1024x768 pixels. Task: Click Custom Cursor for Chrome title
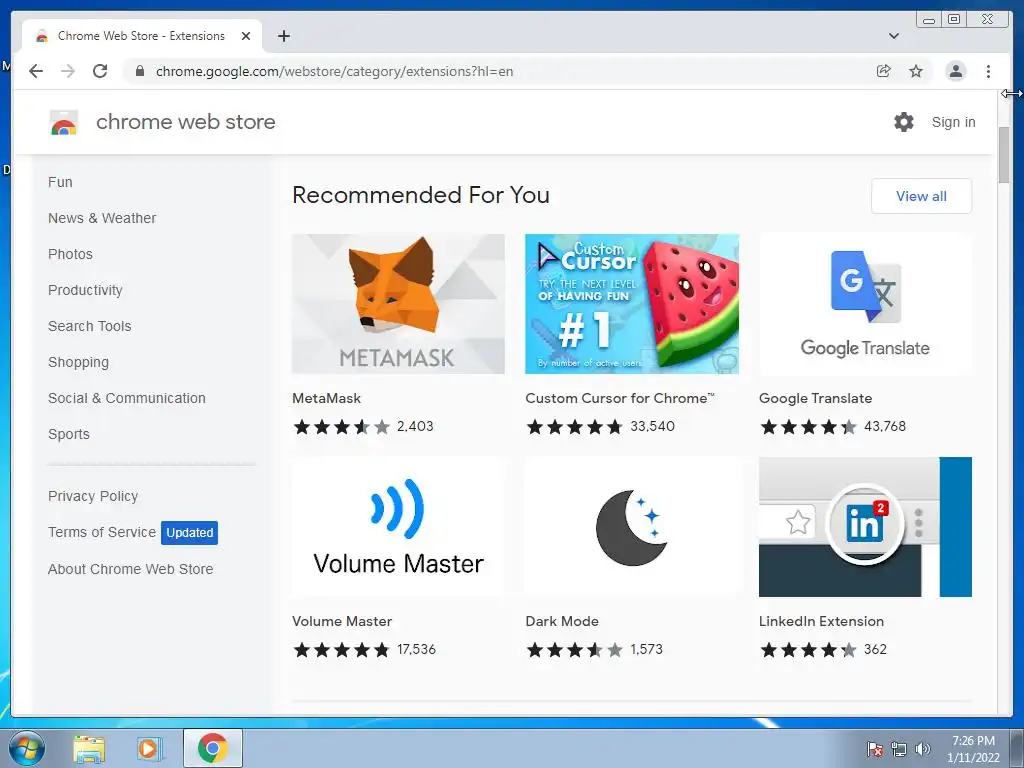(620, 398)
